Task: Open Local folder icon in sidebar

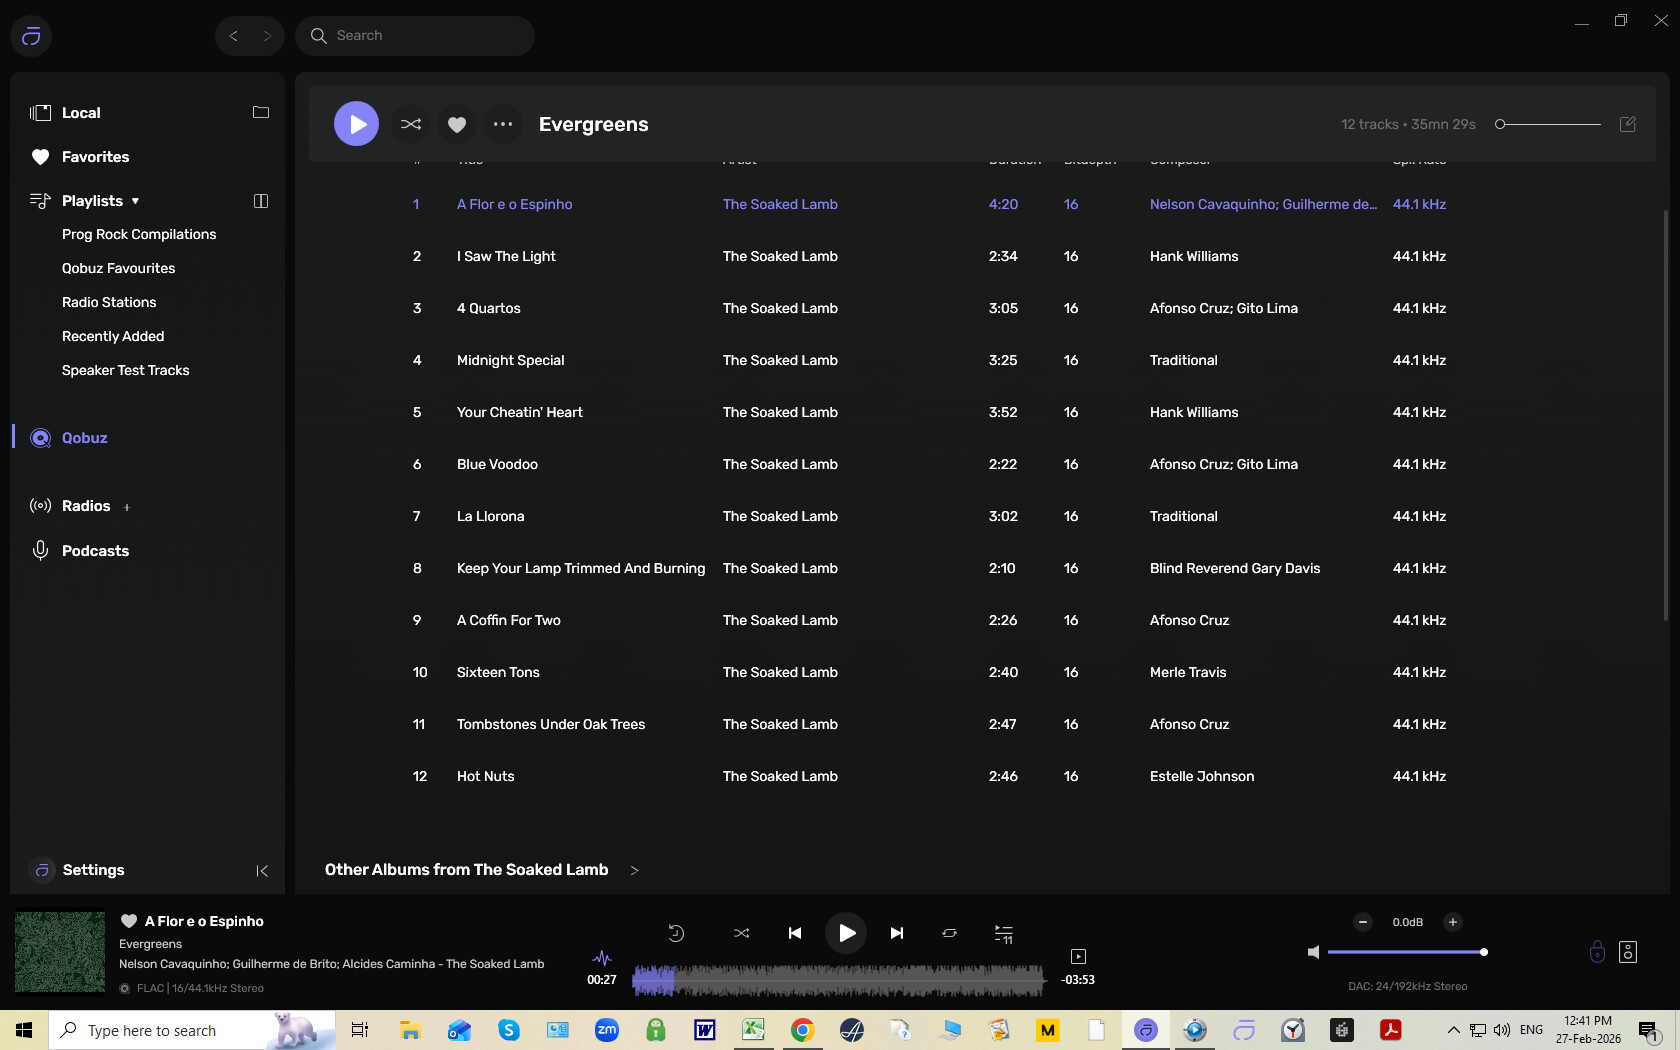Action: [261, 113]
